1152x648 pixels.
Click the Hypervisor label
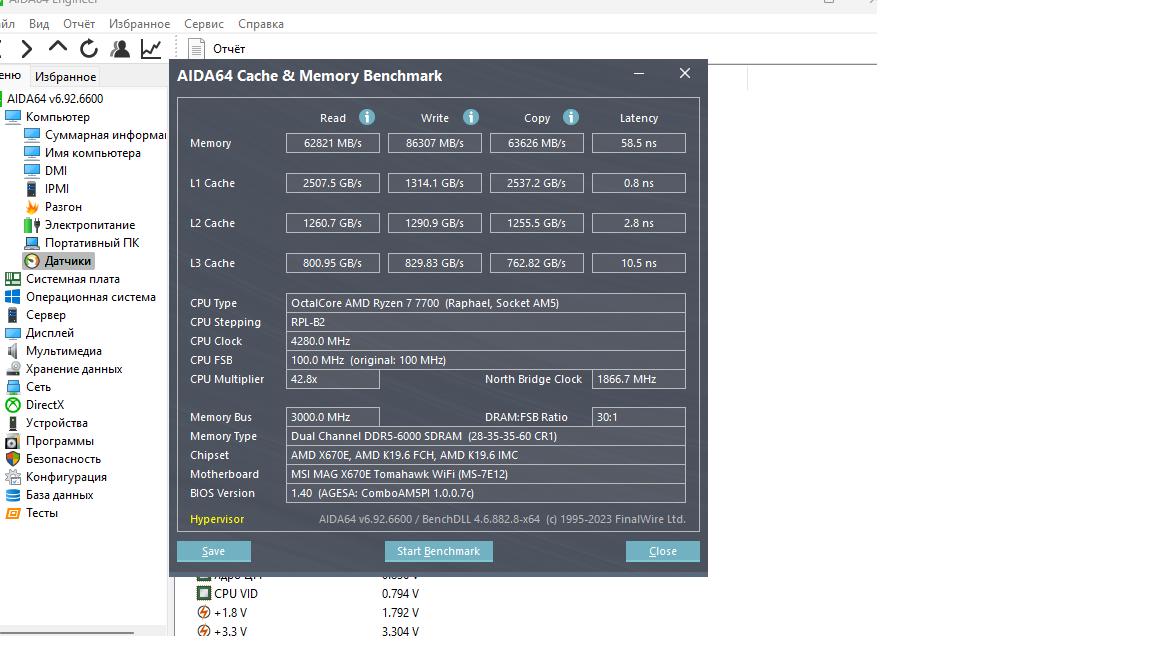pos(217,519)
